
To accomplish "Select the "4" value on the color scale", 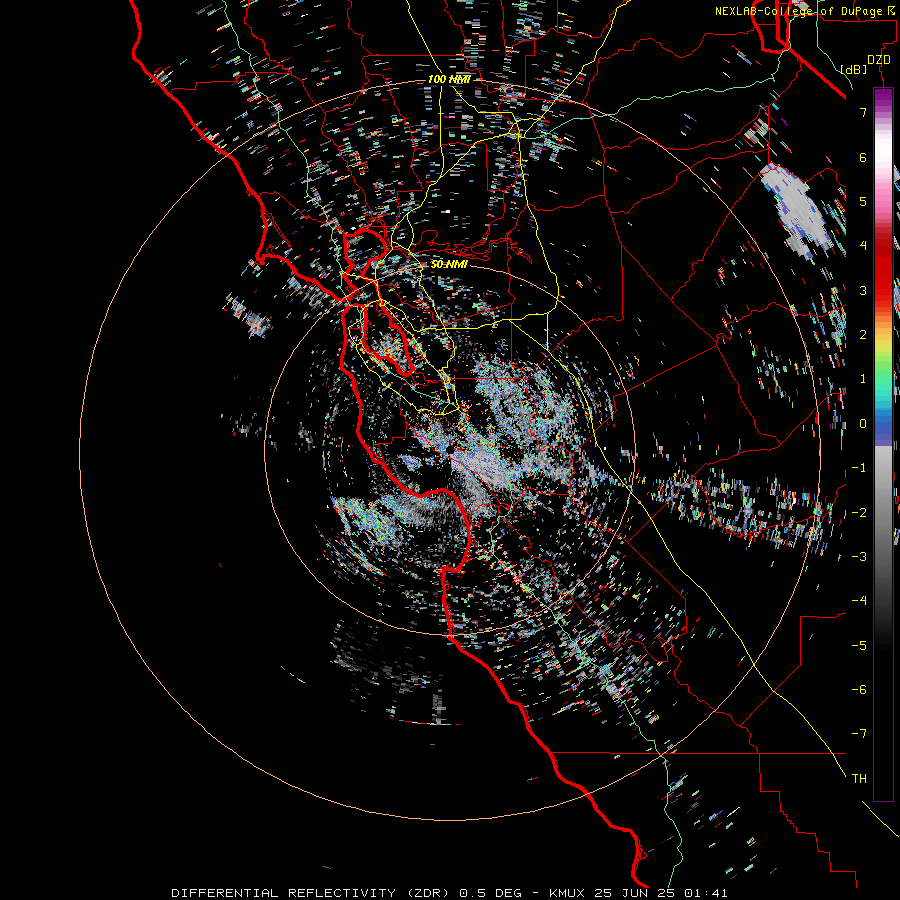I will tap(863, 246).
